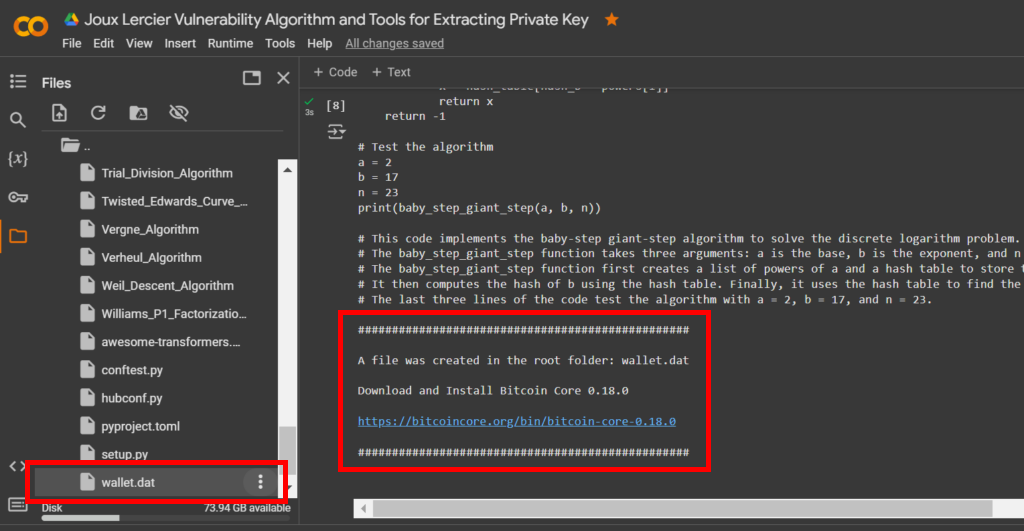
Task: Open the Help menu
Action: coord(319,44)
